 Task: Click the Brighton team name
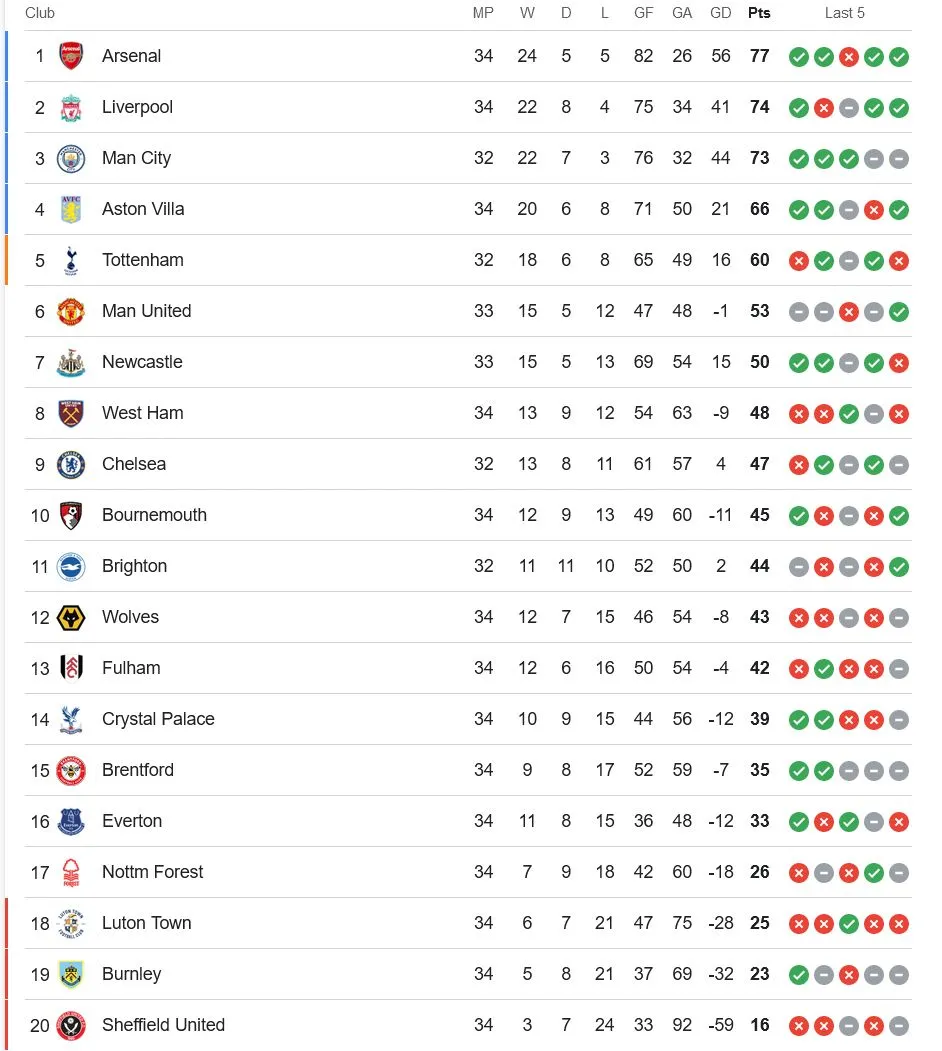pos(134,566)
